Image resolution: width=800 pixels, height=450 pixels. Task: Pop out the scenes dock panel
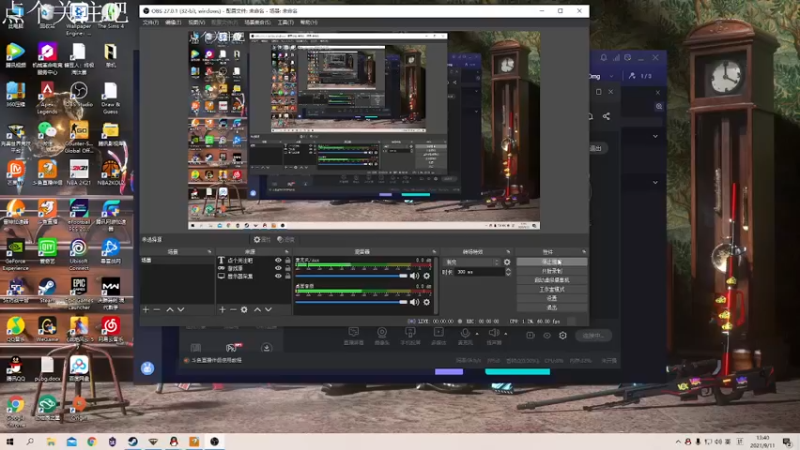tap(209, 252)
